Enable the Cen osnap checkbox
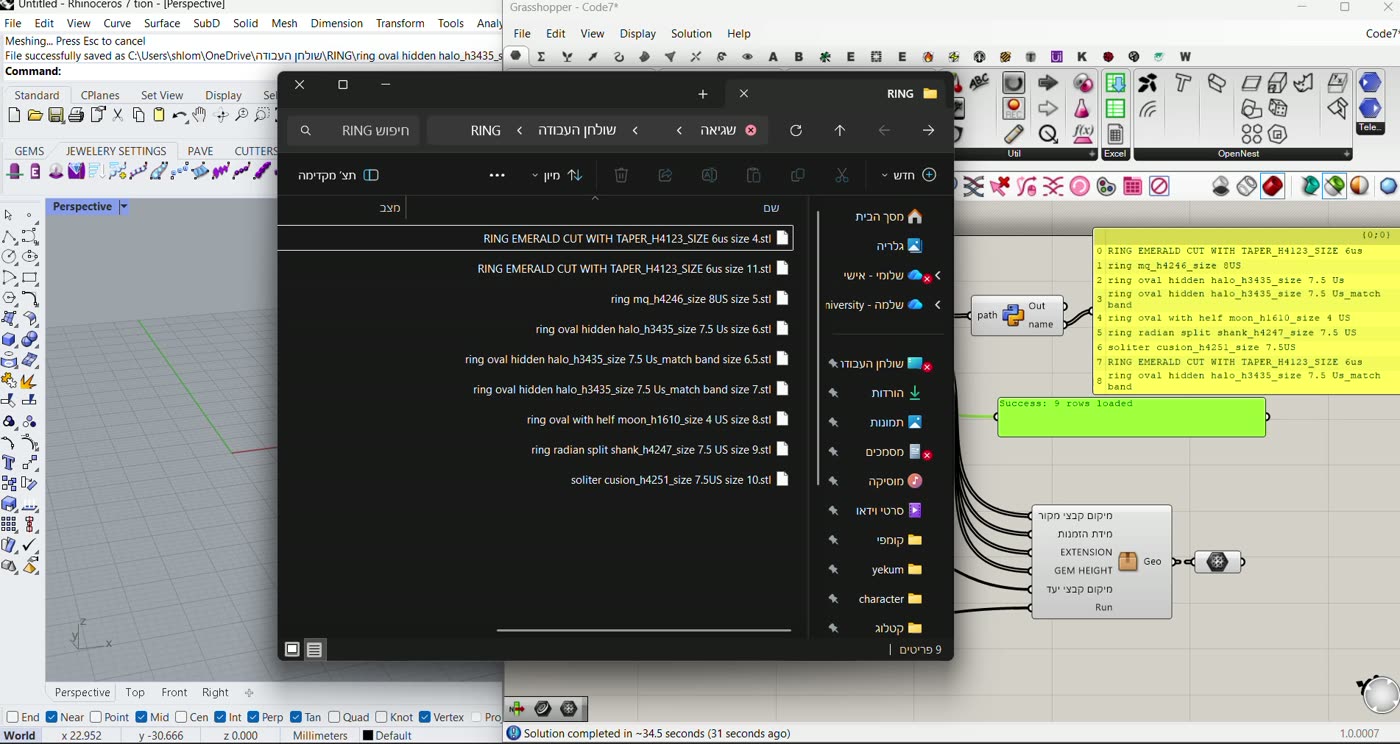Image resolution: width=1400 pixels, height=744 pixels. (x=180, y=717)
